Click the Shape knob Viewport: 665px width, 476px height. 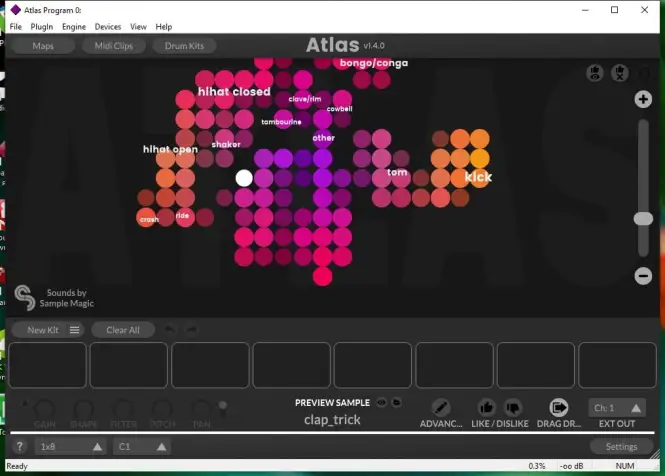pos(83,409)
